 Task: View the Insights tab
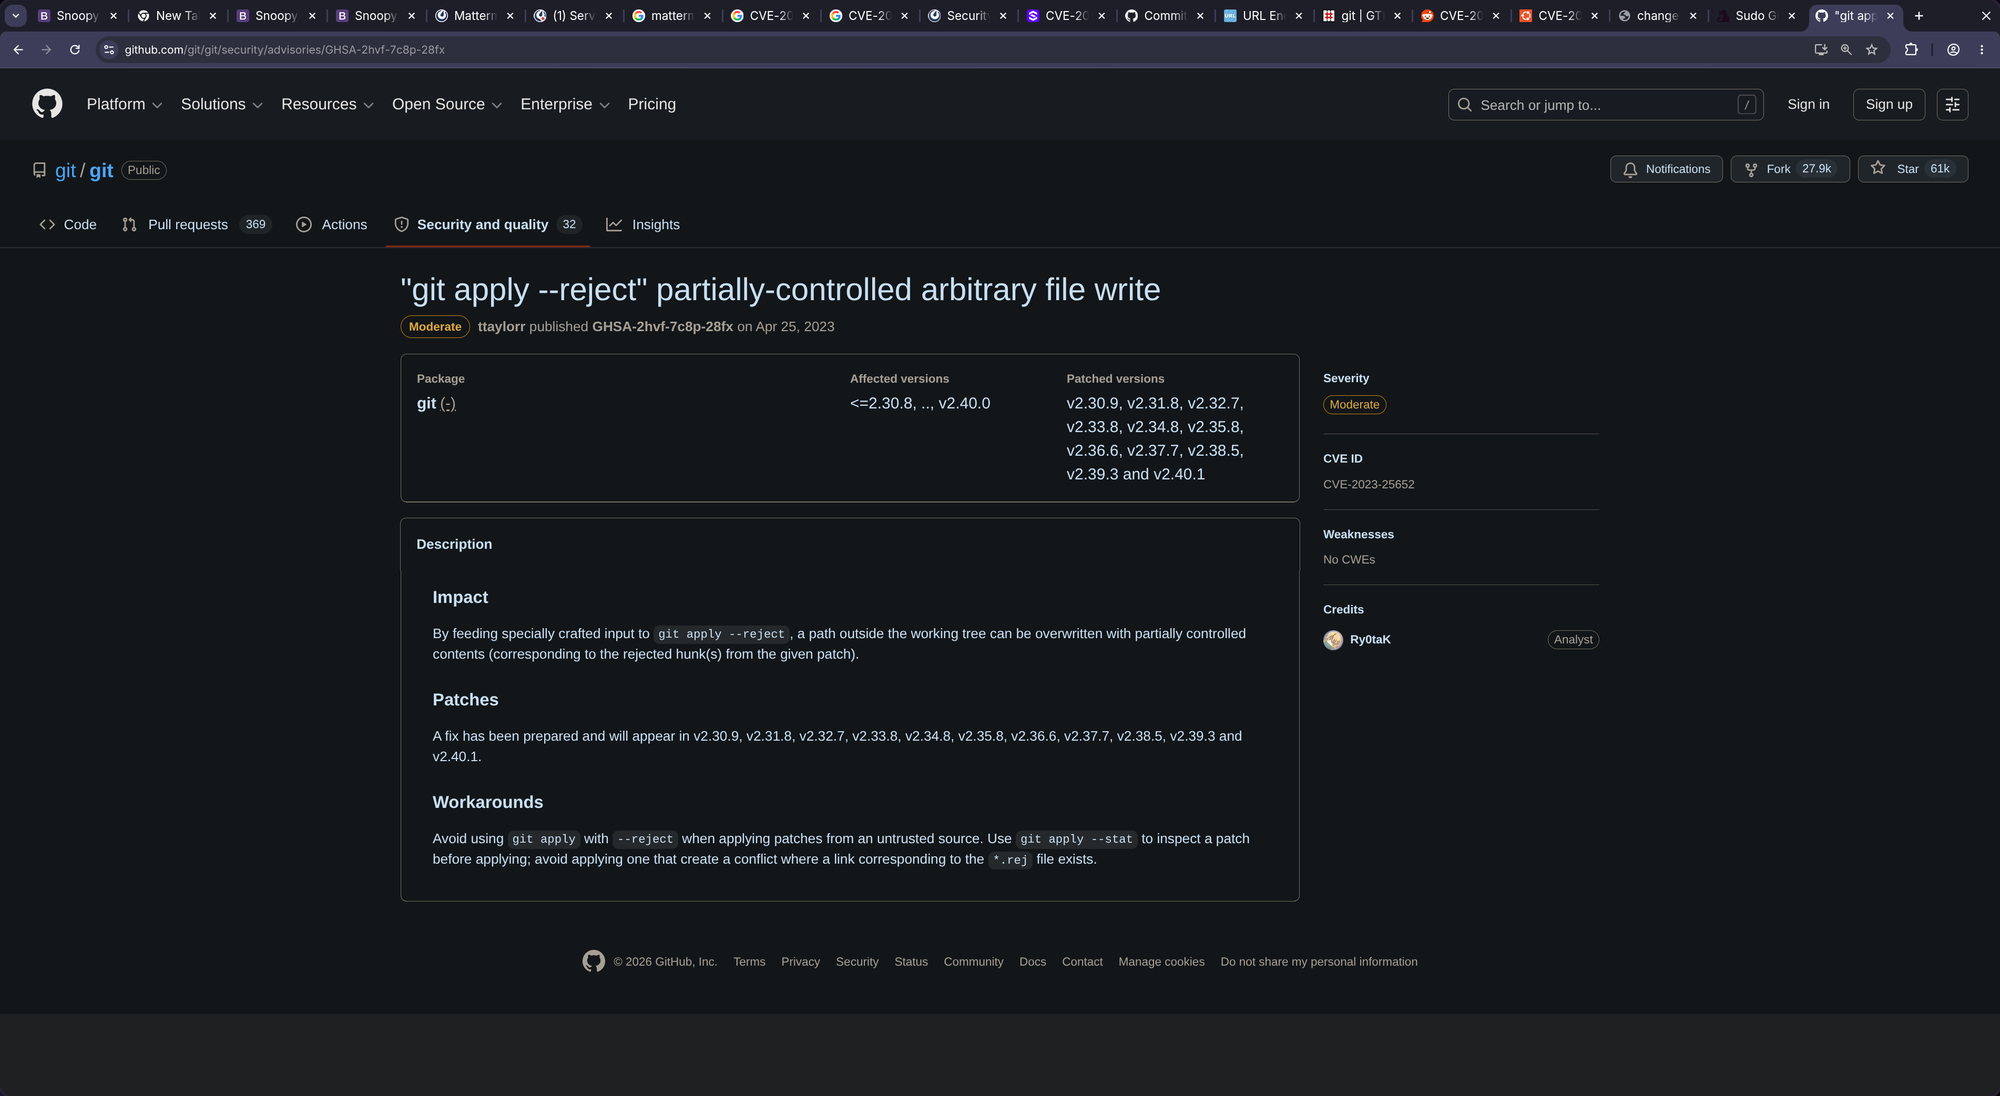coord(643,225)
